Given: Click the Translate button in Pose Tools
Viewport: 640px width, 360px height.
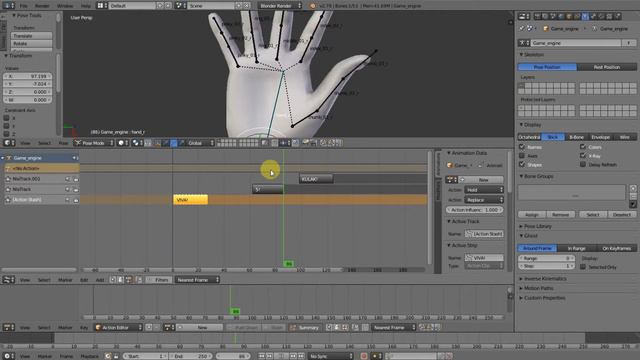Looking at the screenshot, I should coord(31,36).
